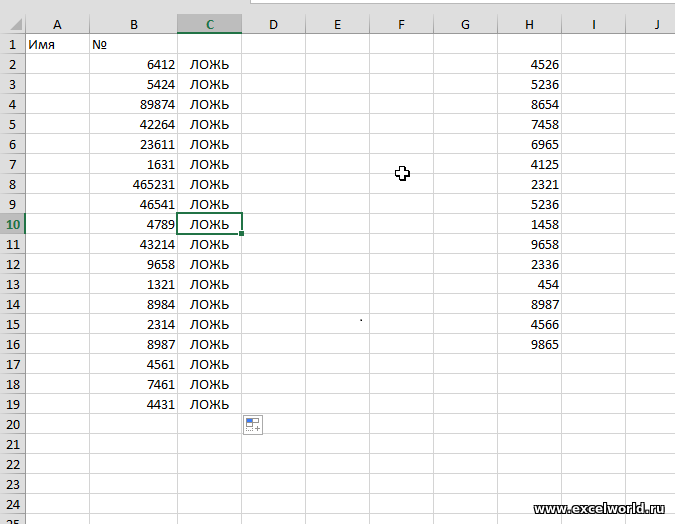Click cell with value 89874

(x=133, y=105)
